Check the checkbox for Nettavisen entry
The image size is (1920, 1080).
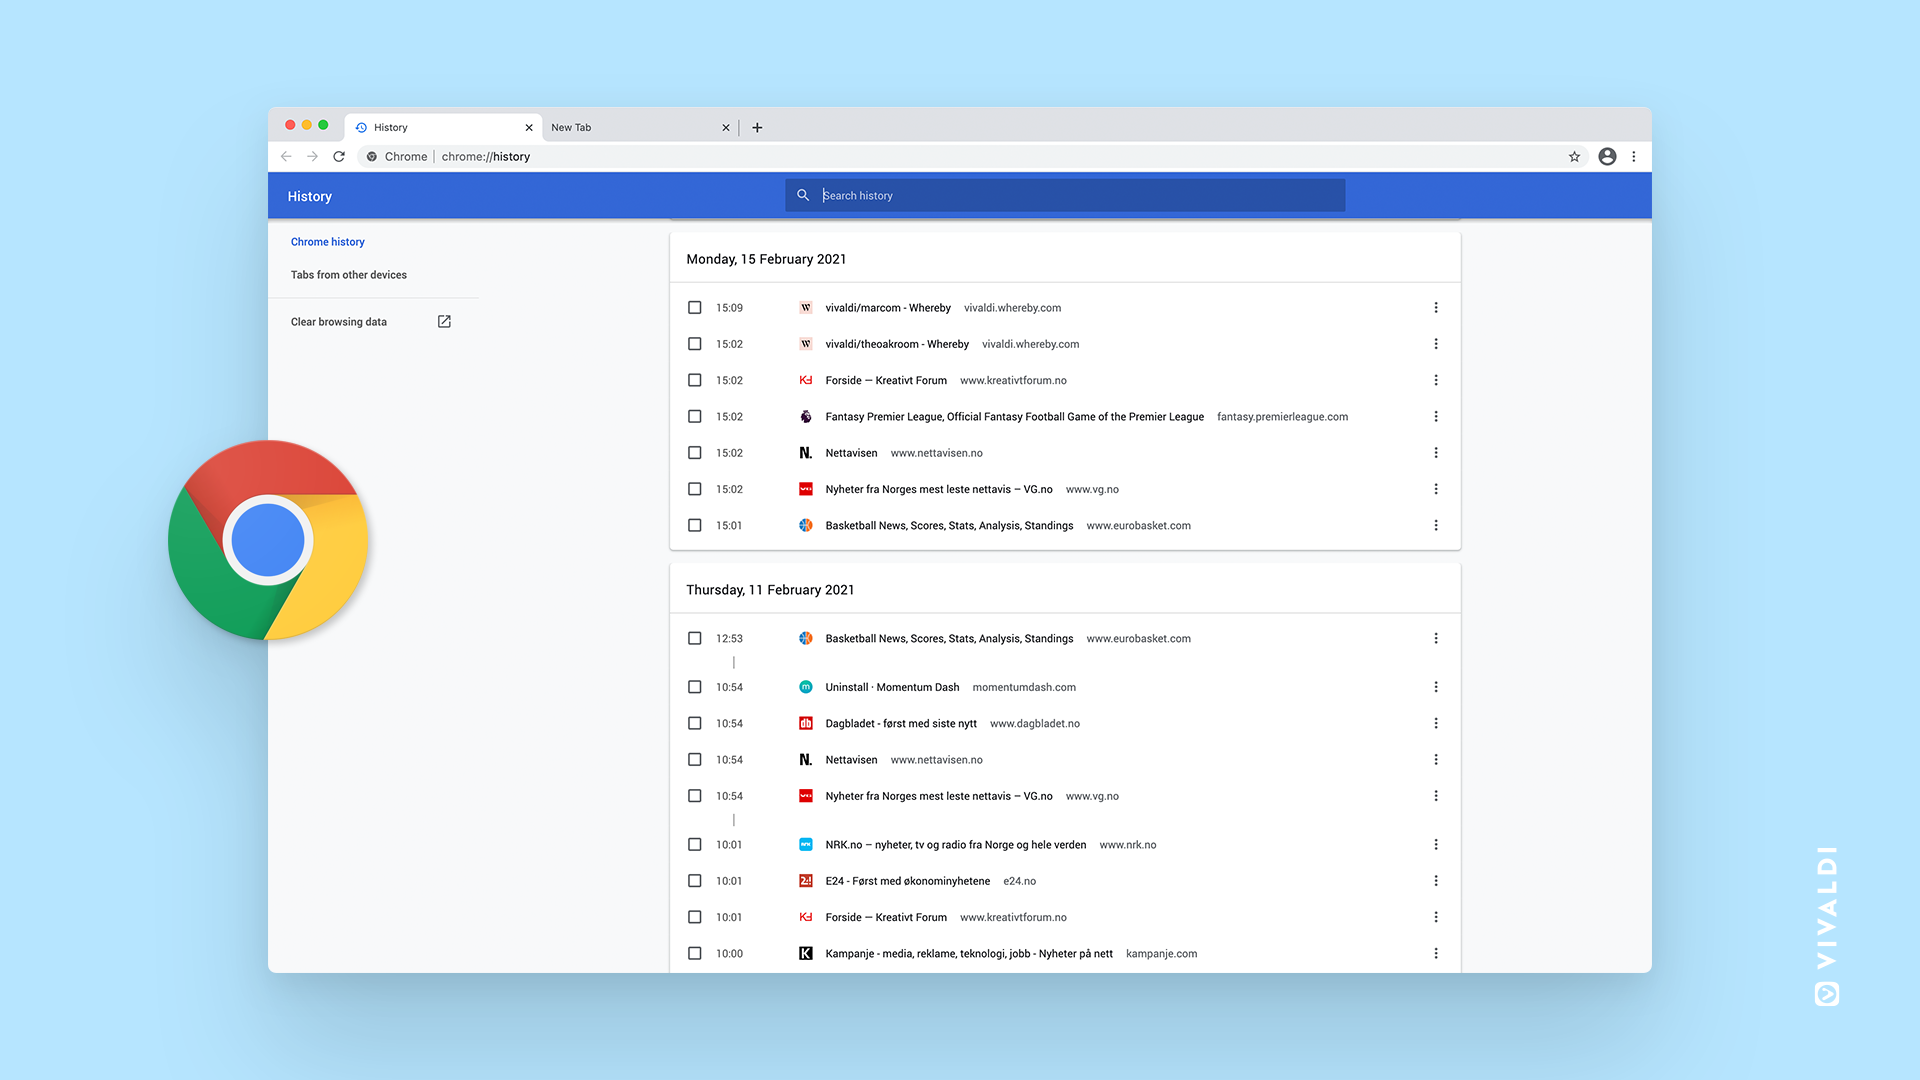694,452
